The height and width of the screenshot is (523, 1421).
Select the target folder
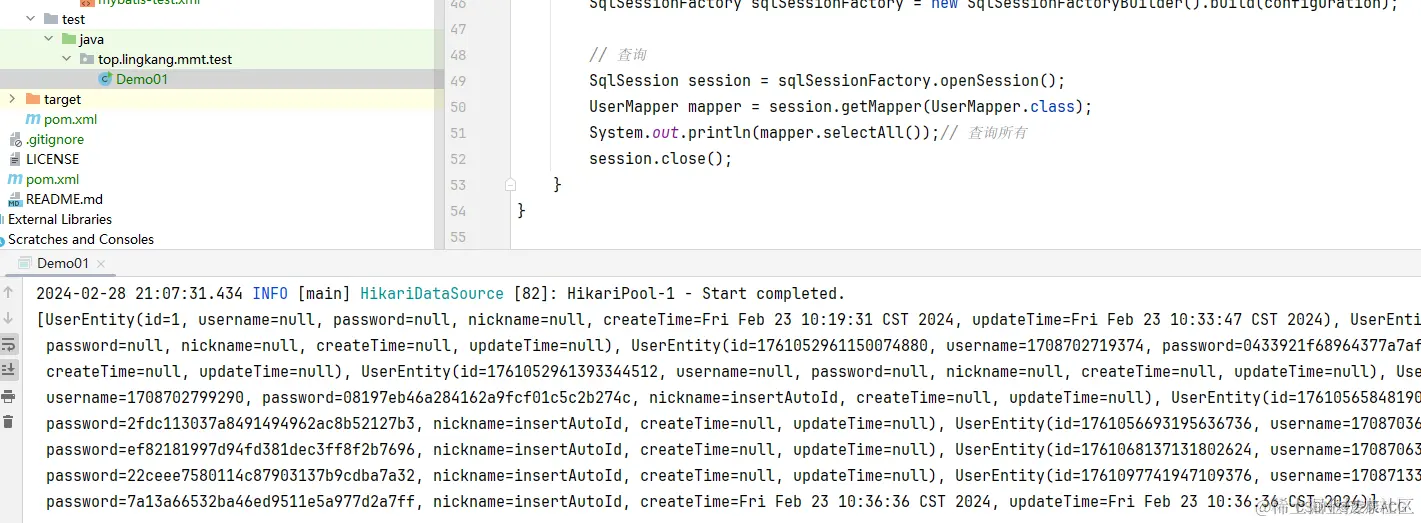(x=62, y=99)
